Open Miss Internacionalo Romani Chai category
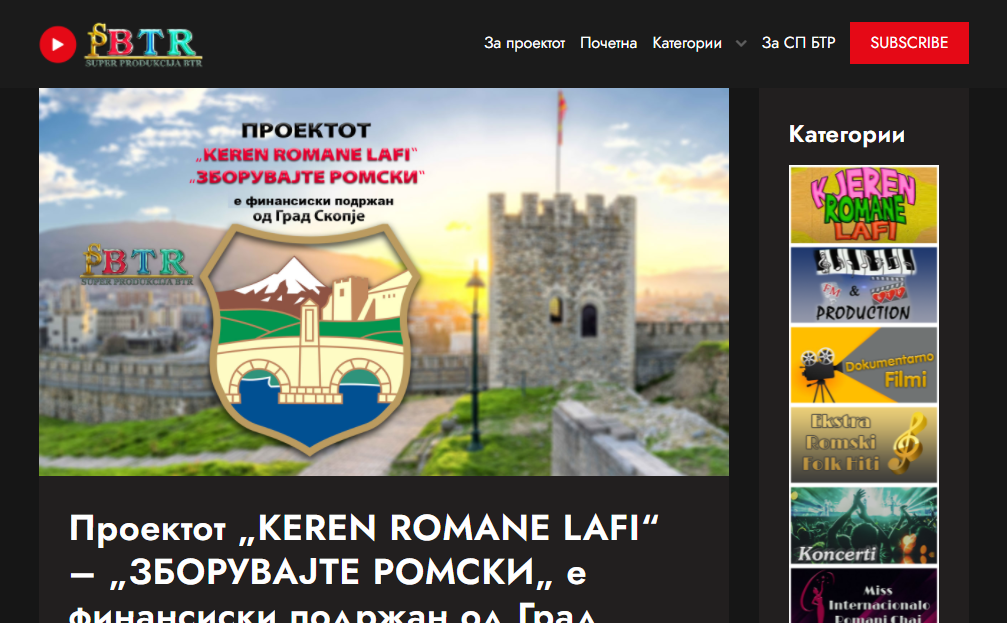 click(863, 597)
